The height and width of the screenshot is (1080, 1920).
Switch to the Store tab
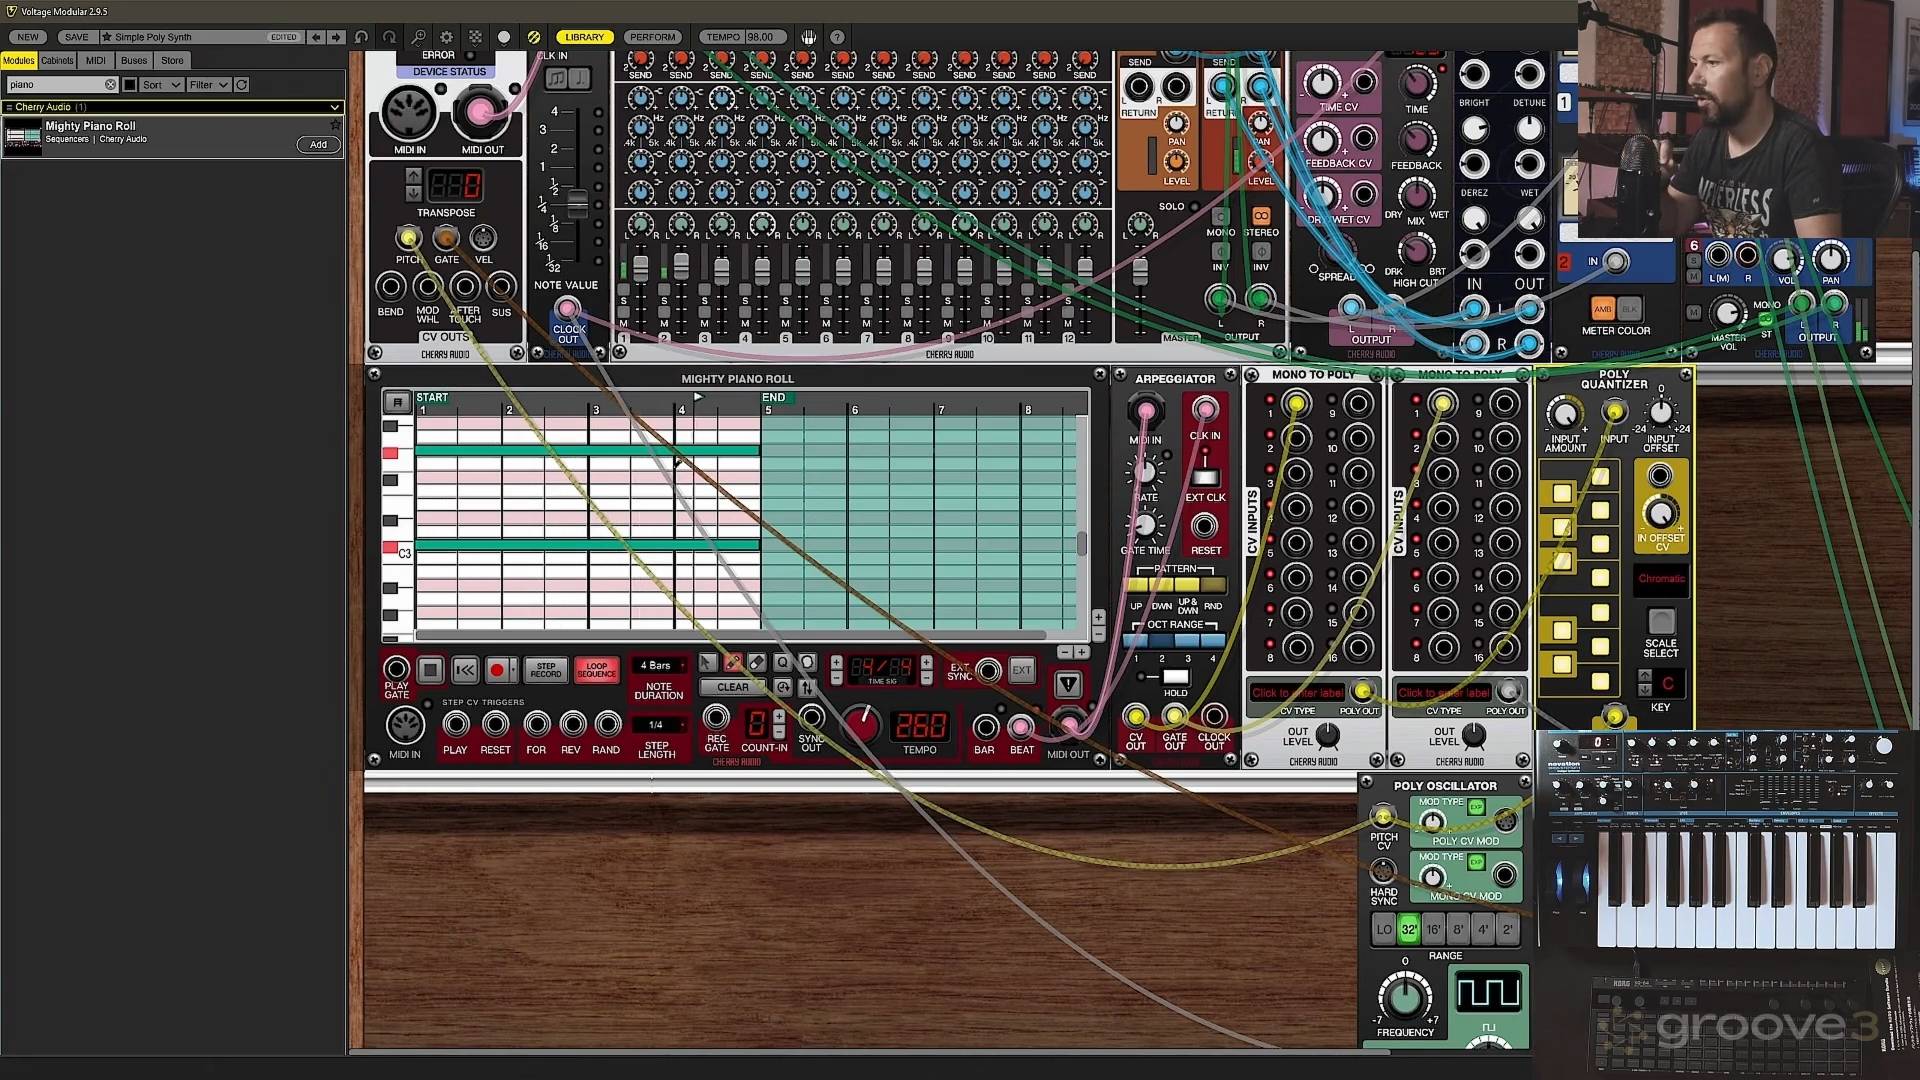pyautogui.click(x=172, y=61)
